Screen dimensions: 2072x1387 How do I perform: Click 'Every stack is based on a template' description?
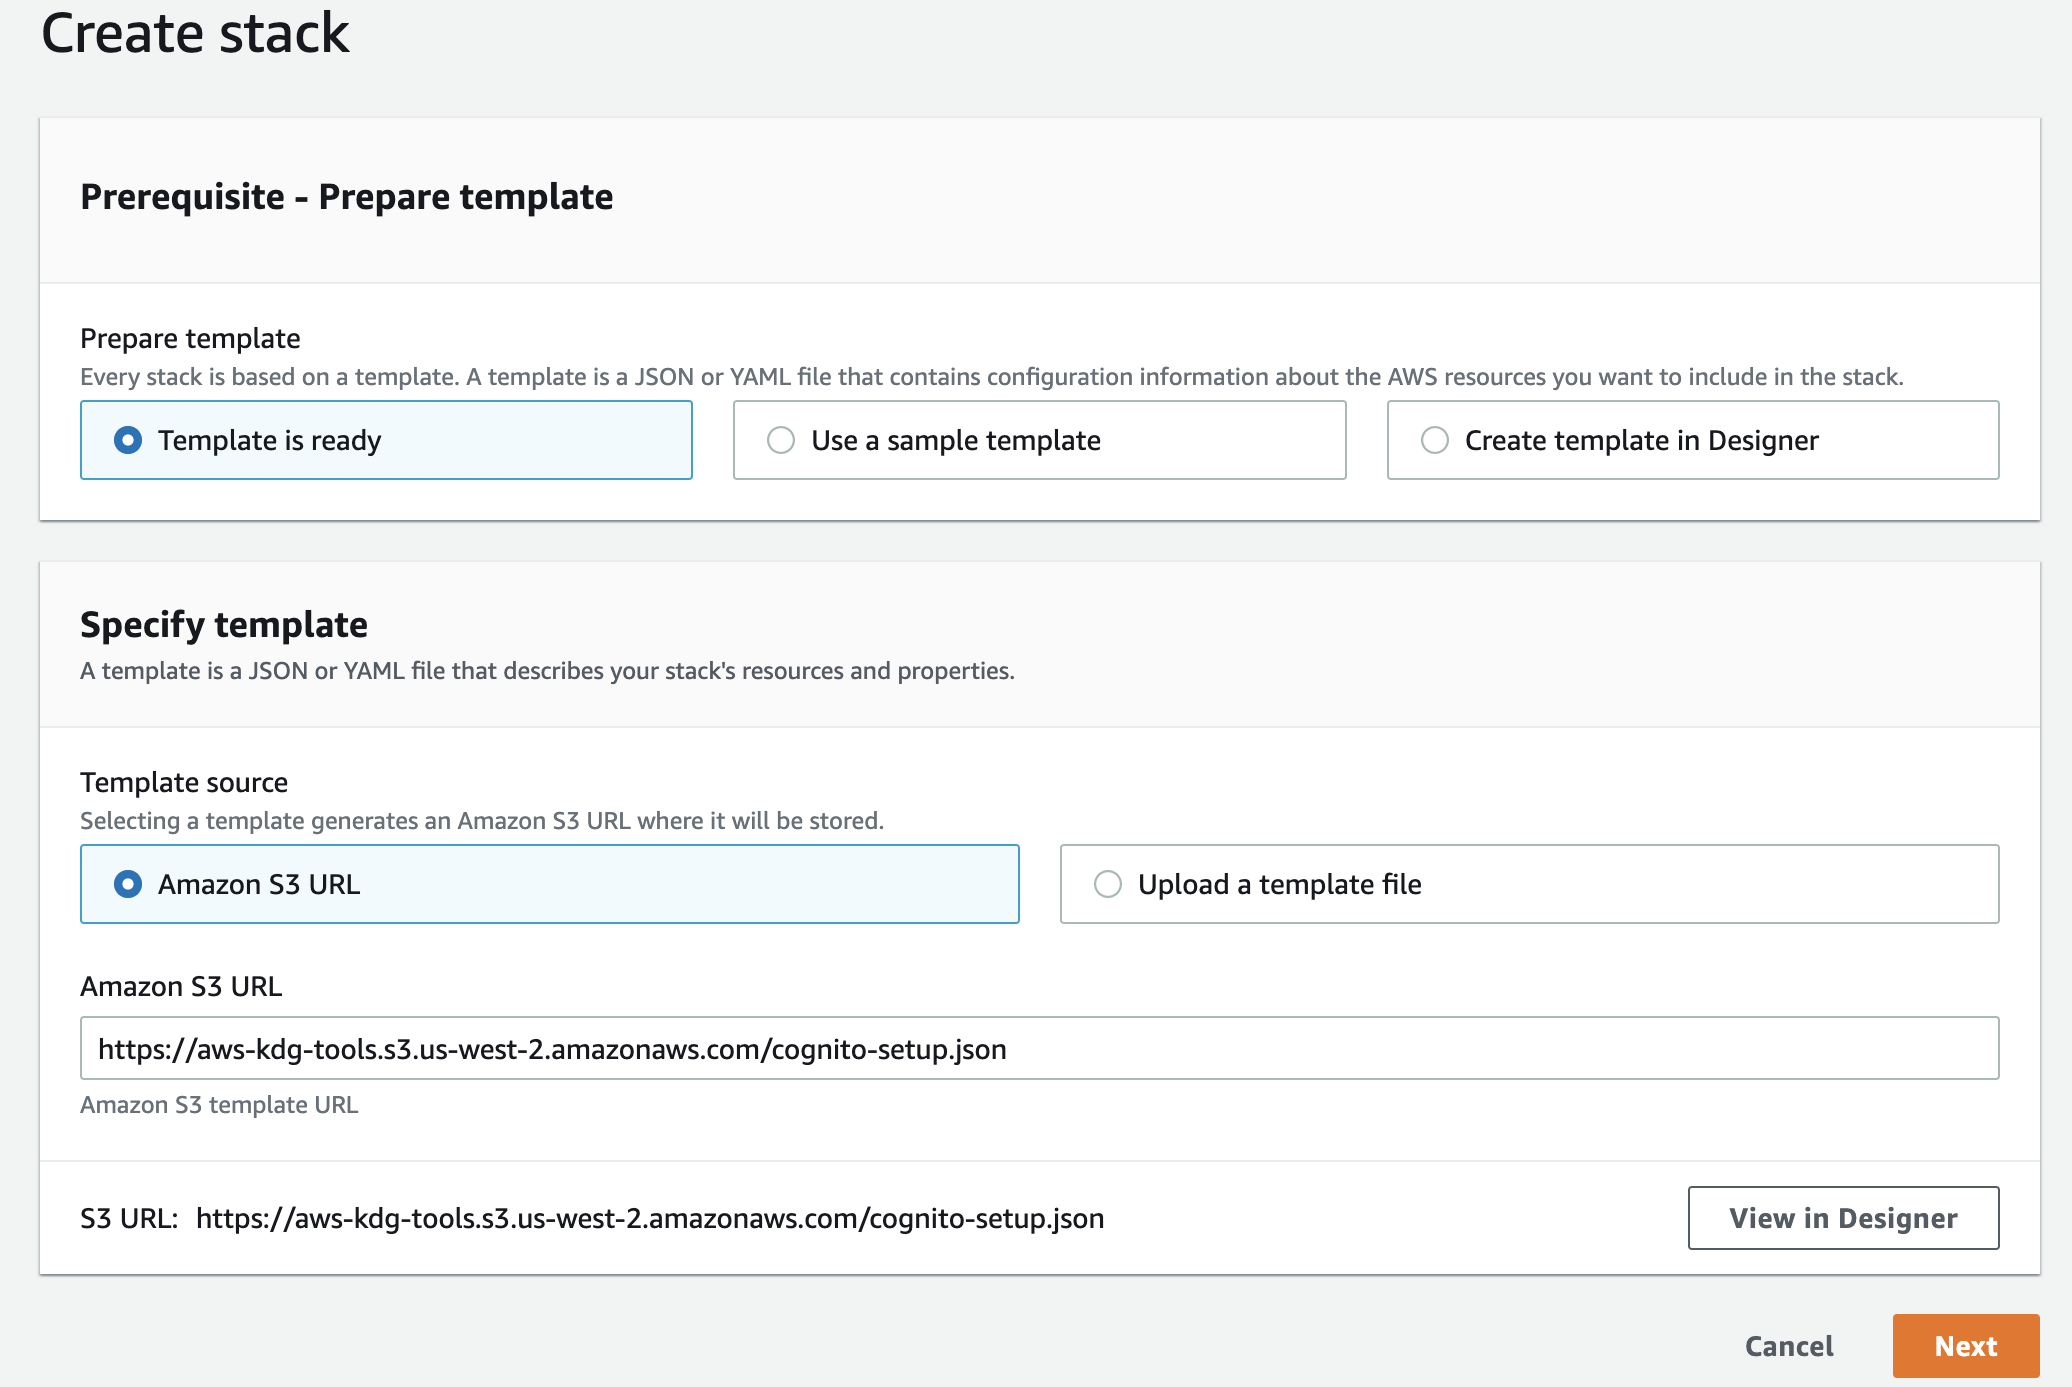pyautogui.click(x=991, y=377)
